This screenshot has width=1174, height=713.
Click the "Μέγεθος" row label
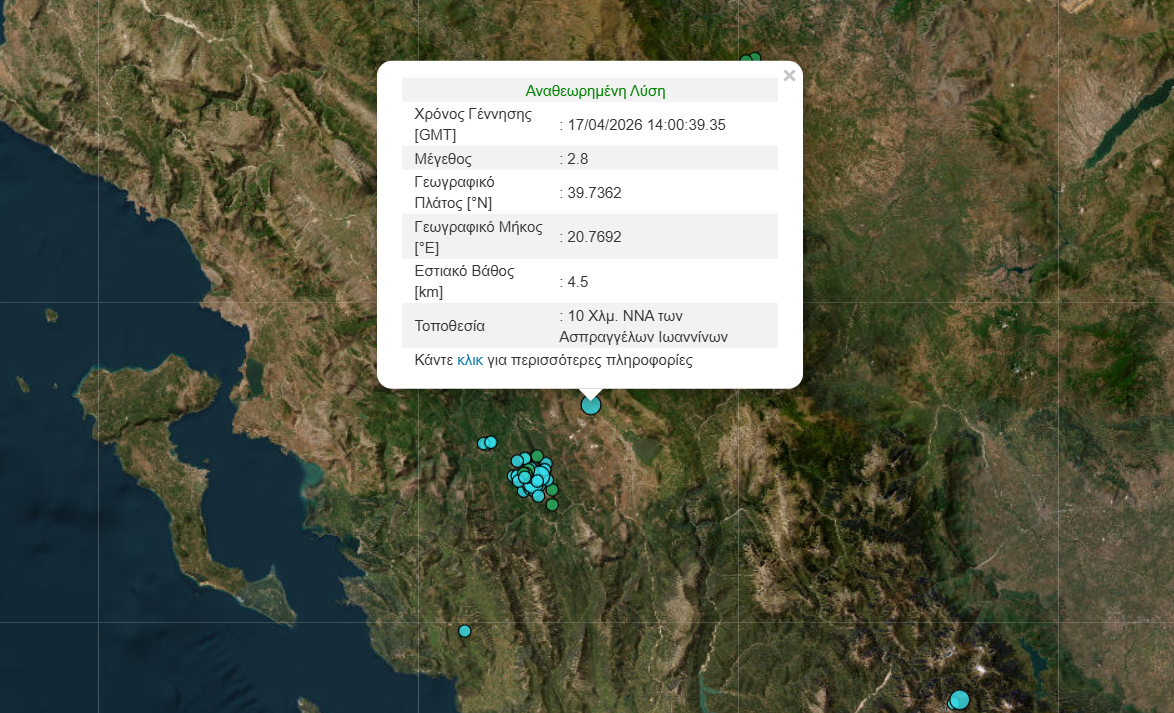pos(443,159)
